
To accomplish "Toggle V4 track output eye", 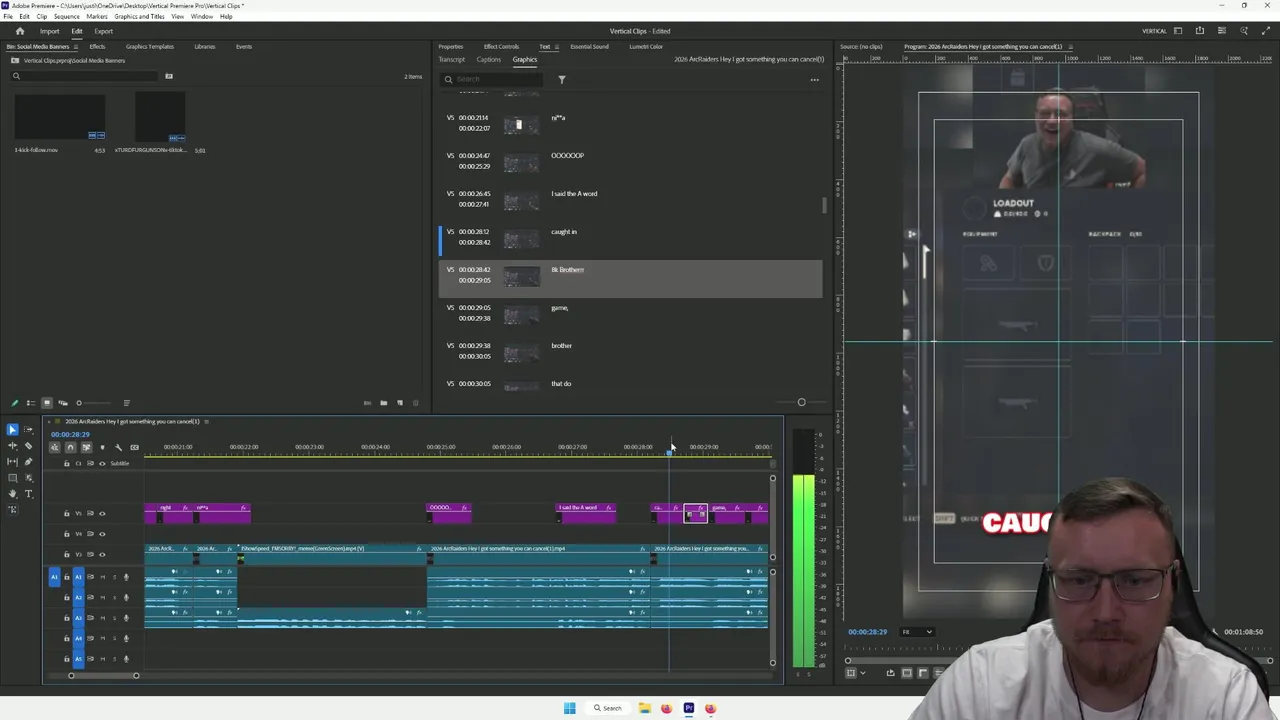I will click(x=101, y=534).
